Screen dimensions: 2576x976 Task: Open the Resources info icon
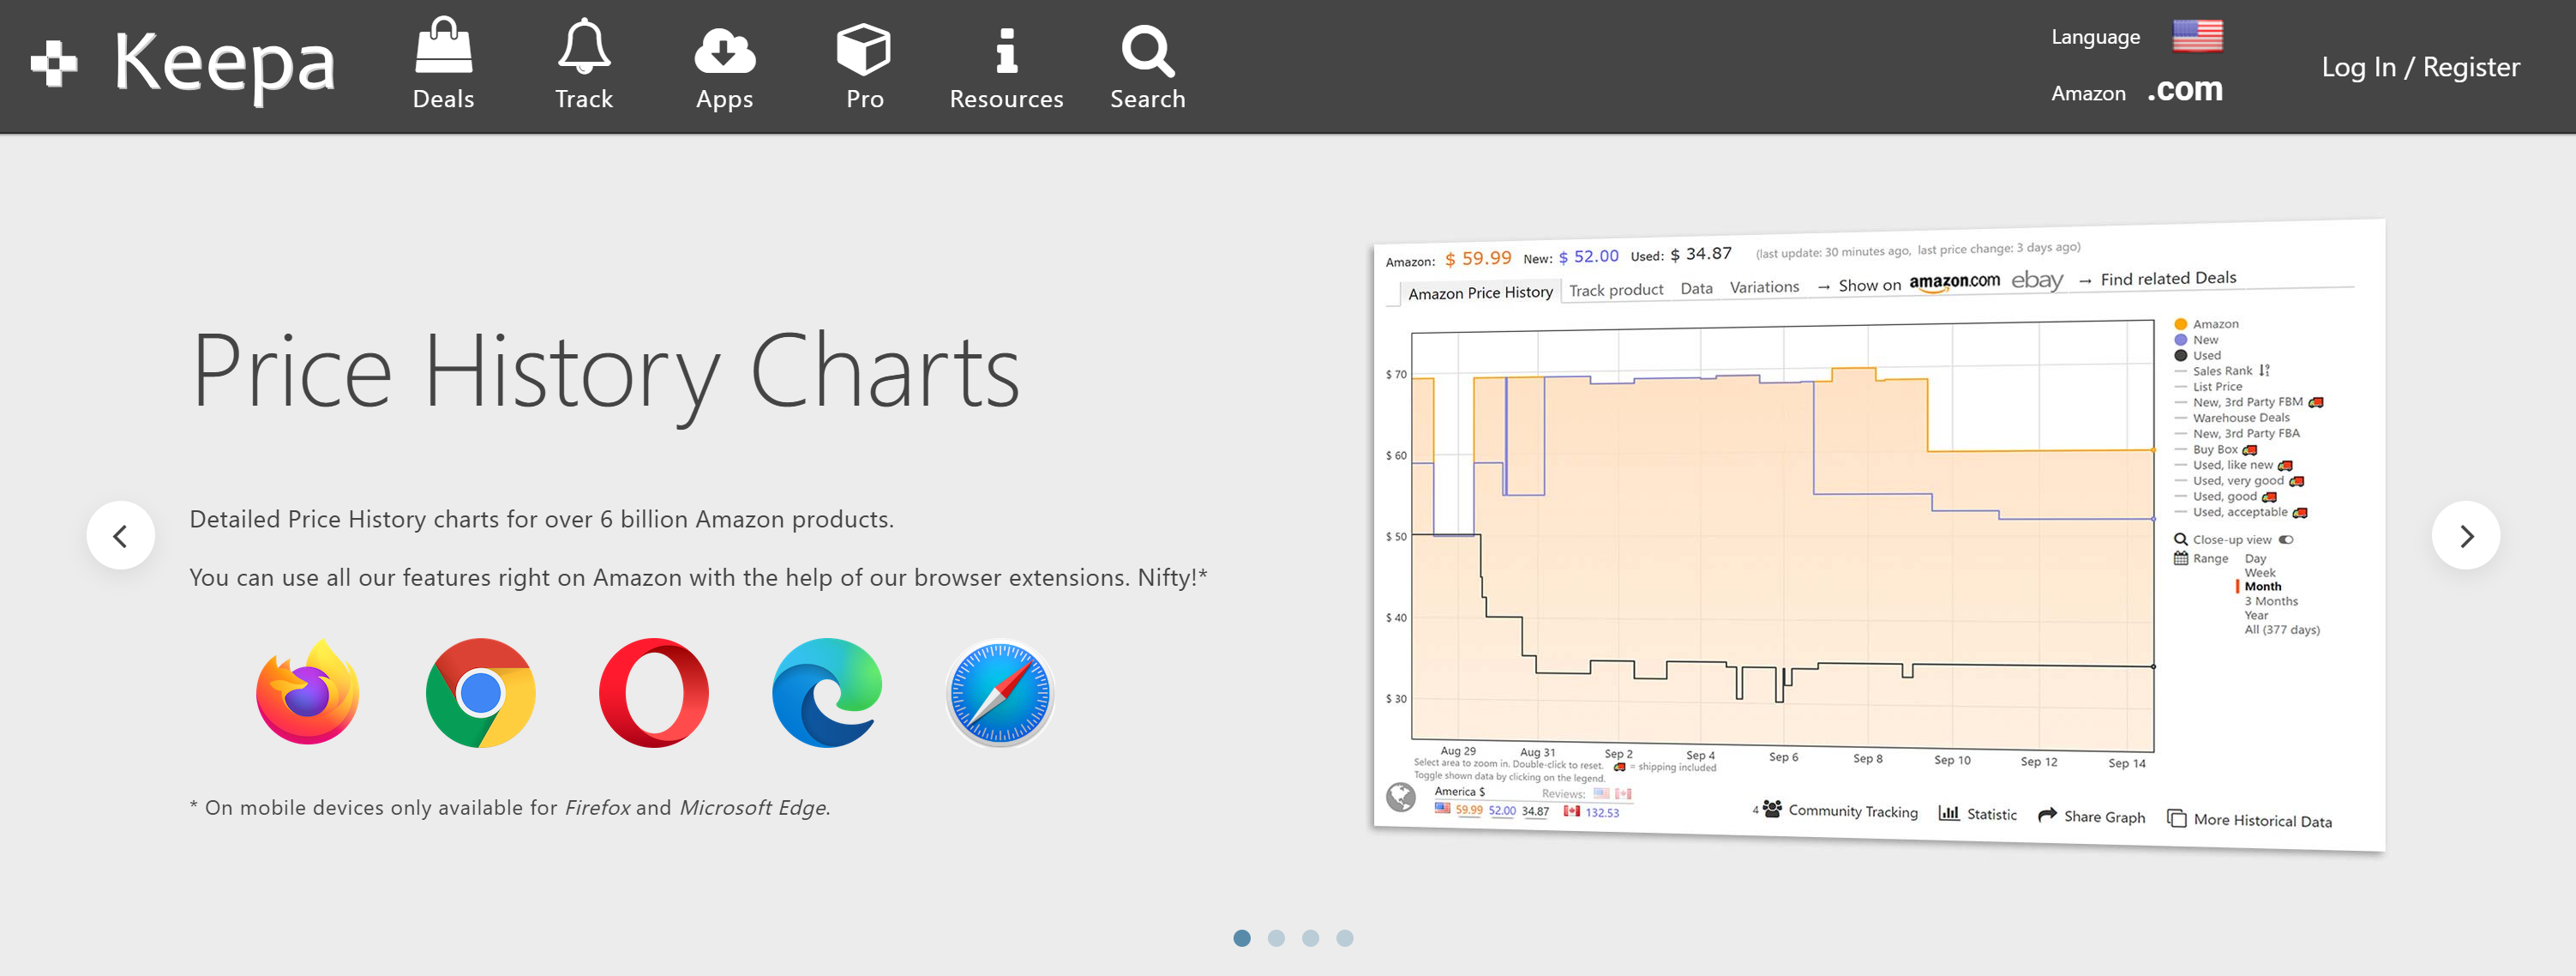point(1006,50)
